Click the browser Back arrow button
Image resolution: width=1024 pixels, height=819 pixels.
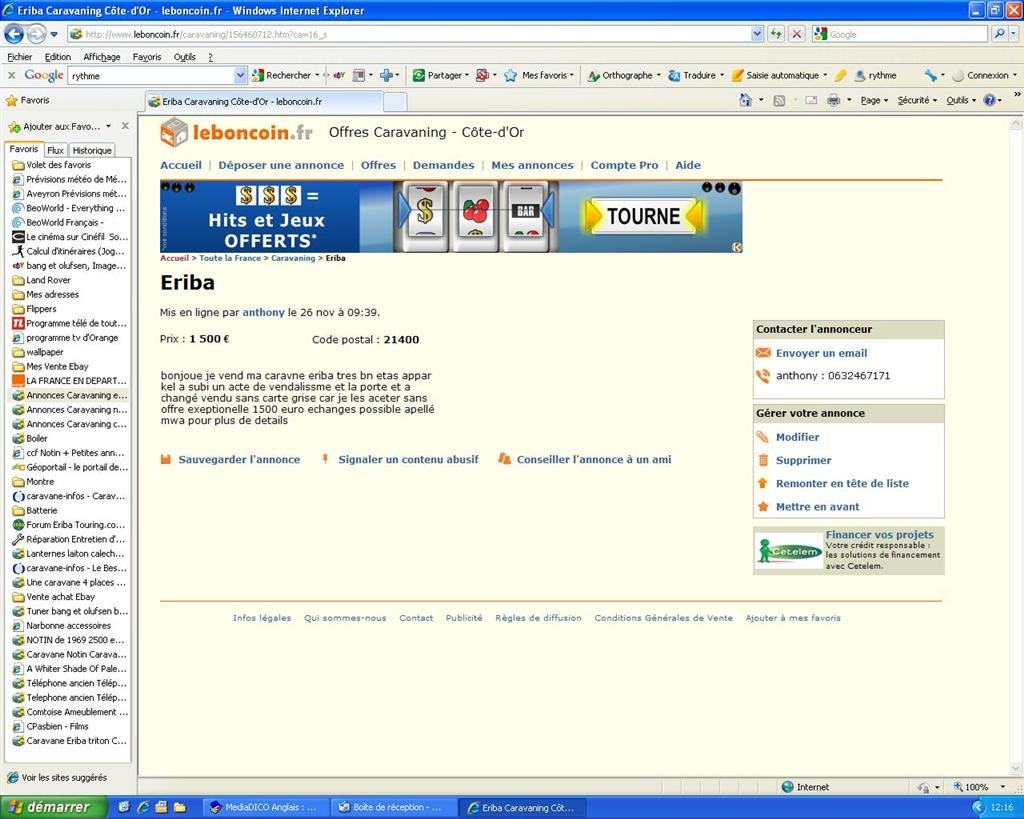coord(14,33)
